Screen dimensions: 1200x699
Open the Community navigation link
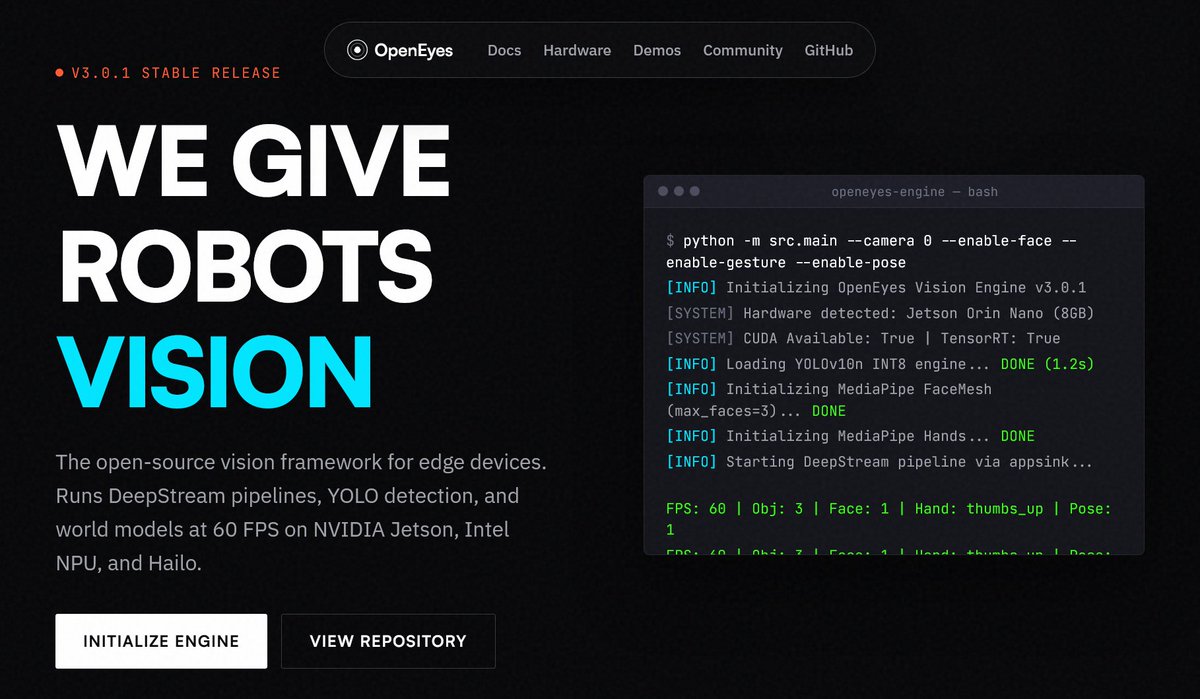[743, 50]
